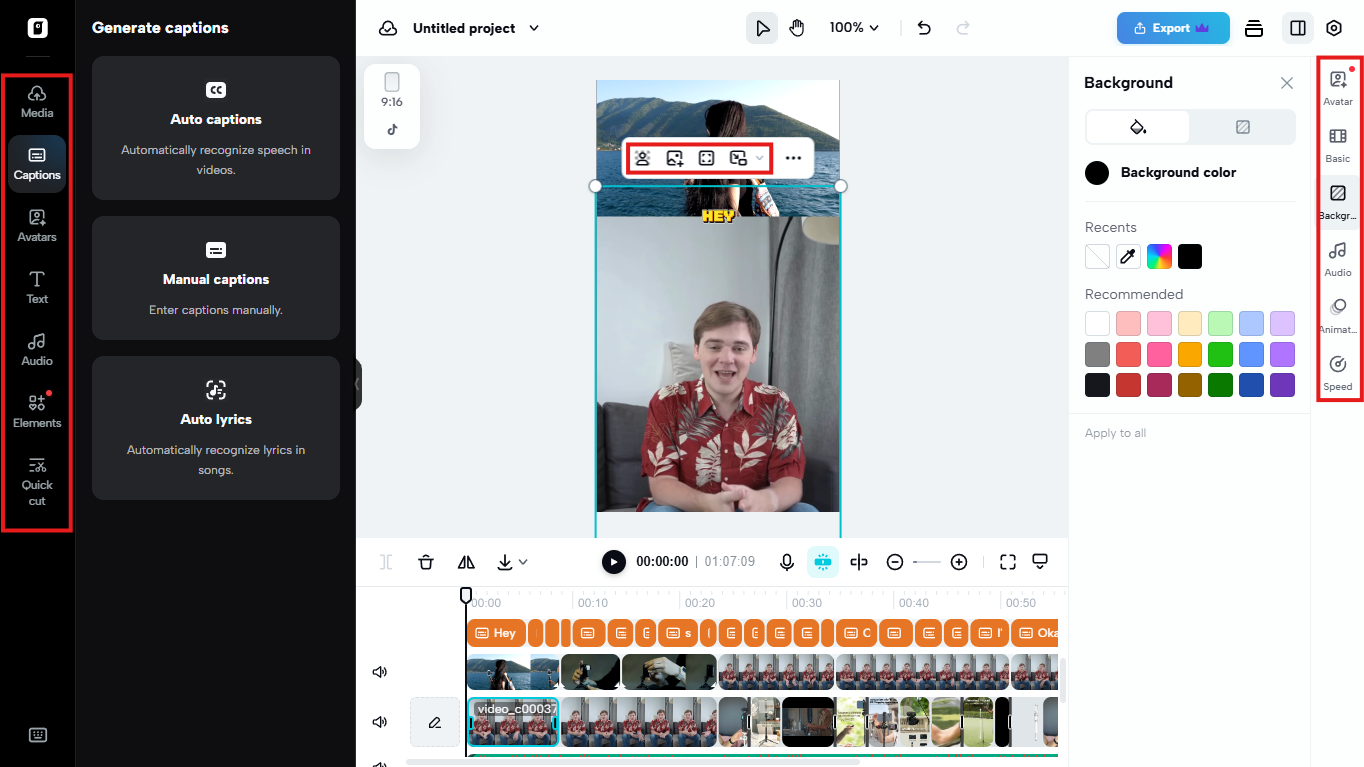Play the video preview
This screenshot has height=767, width=1364.
point(613,562)
